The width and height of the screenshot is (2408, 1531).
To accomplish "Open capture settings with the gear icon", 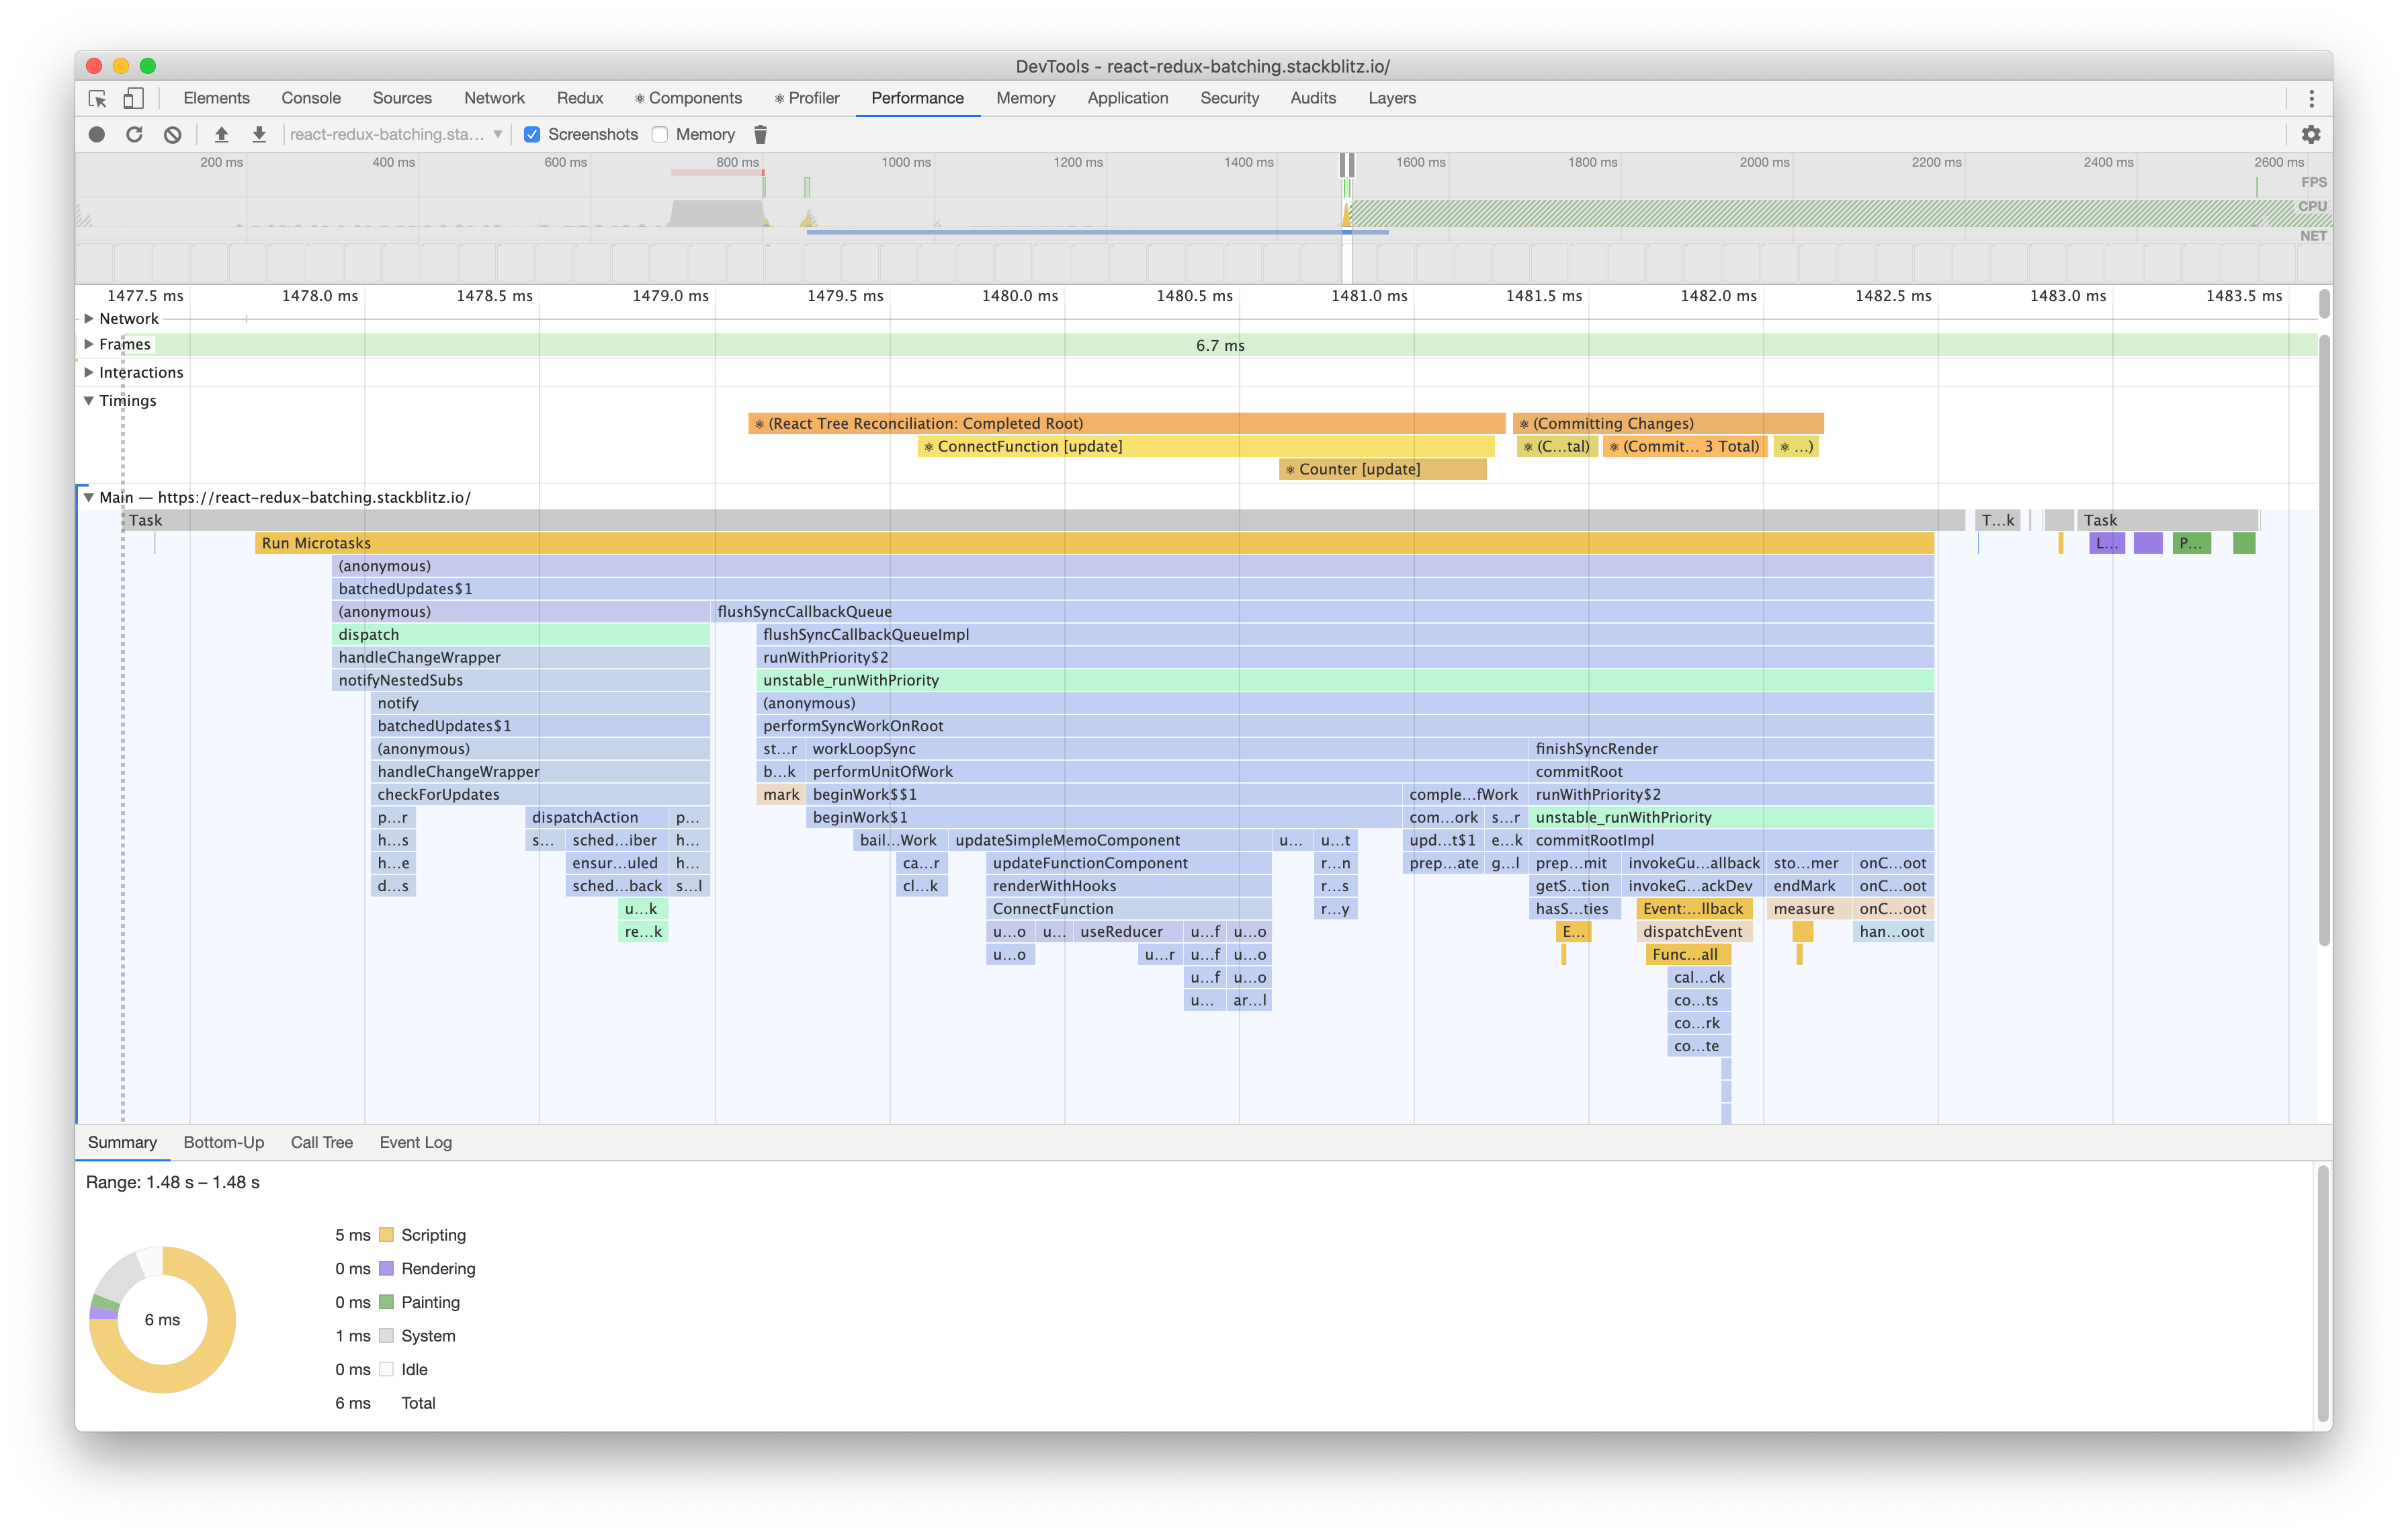I will tap(2312, 134).
